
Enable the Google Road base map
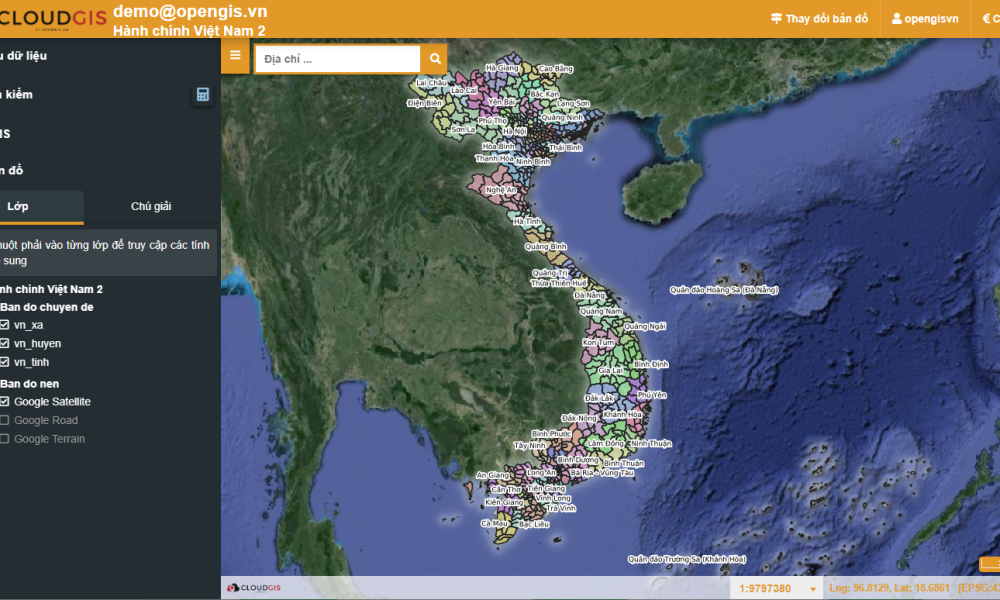pos(5,420)
